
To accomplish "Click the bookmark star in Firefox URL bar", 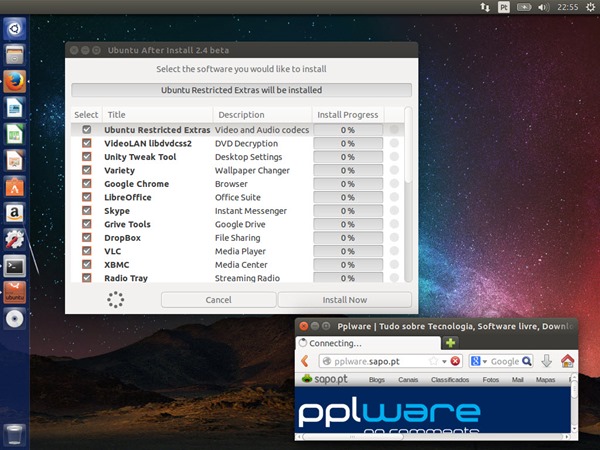I will [433, 361].
